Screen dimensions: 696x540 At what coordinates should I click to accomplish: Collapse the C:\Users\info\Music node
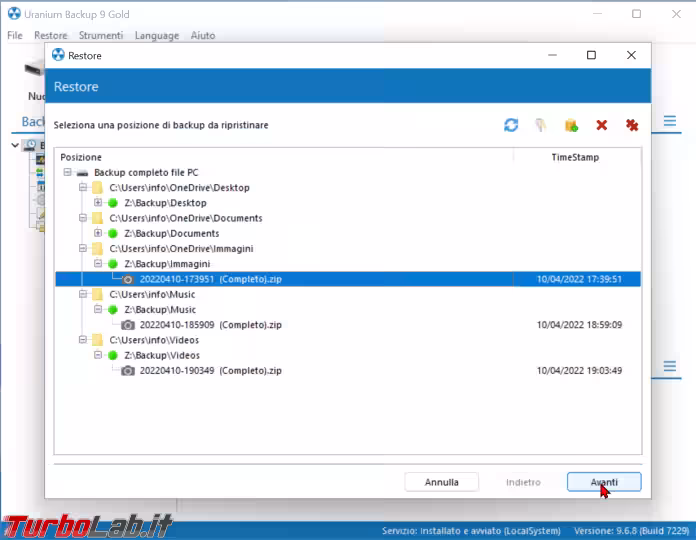[83, 294]
